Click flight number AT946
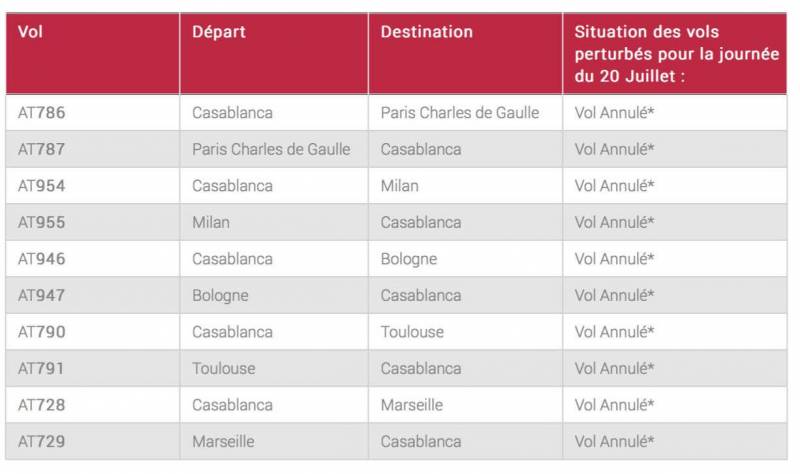Image resolution: width=800 pixels, height=474 pixels. point(41,259)
